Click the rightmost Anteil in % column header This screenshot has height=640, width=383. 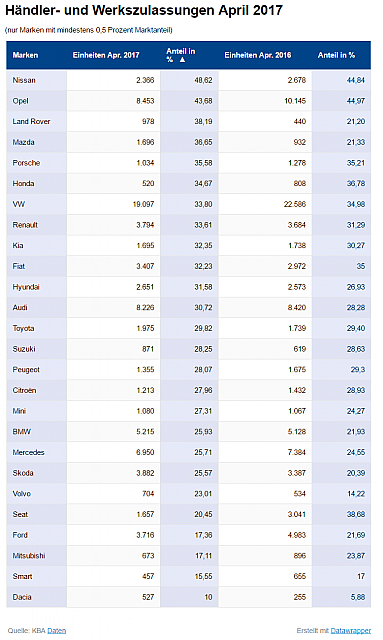click(x=336, y=55)
